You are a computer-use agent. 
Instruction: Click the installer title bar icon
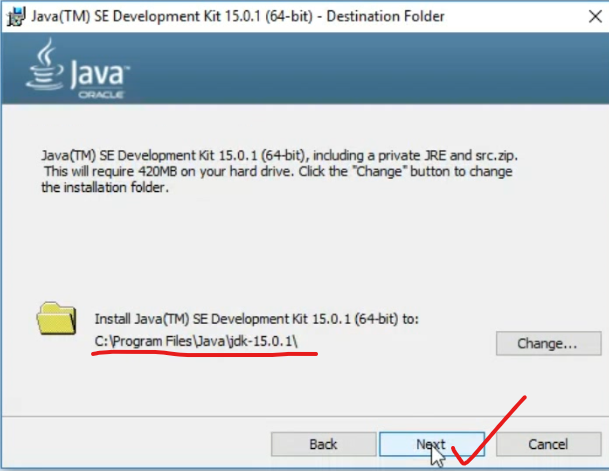pos(16,17)
